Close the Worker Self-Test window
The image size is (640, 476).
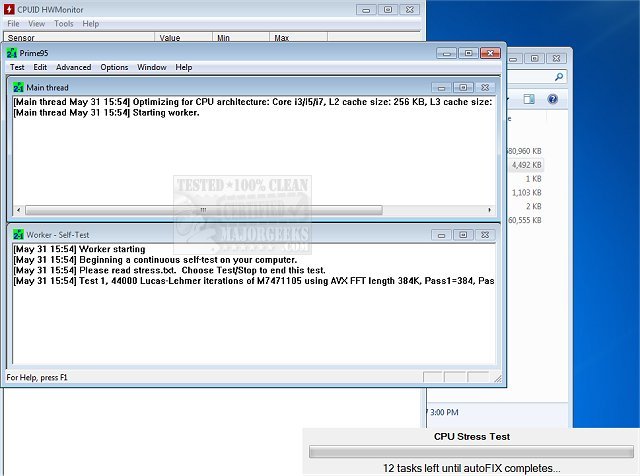click(x=485, y=235)
